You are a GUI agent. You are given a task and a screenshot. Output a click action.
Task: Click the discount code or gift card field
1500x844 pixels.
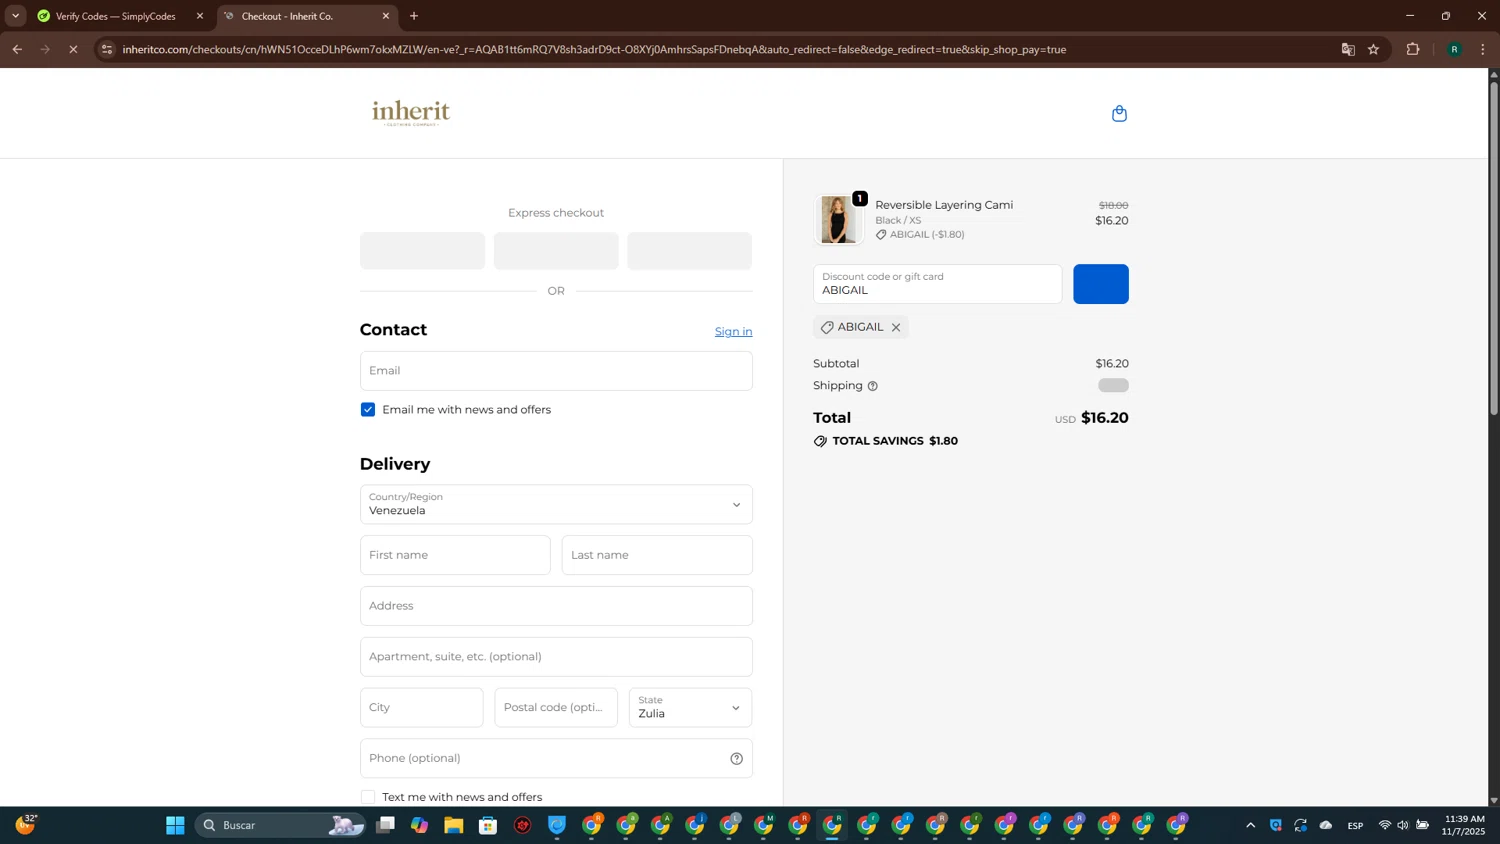click(x=937, y=284)
